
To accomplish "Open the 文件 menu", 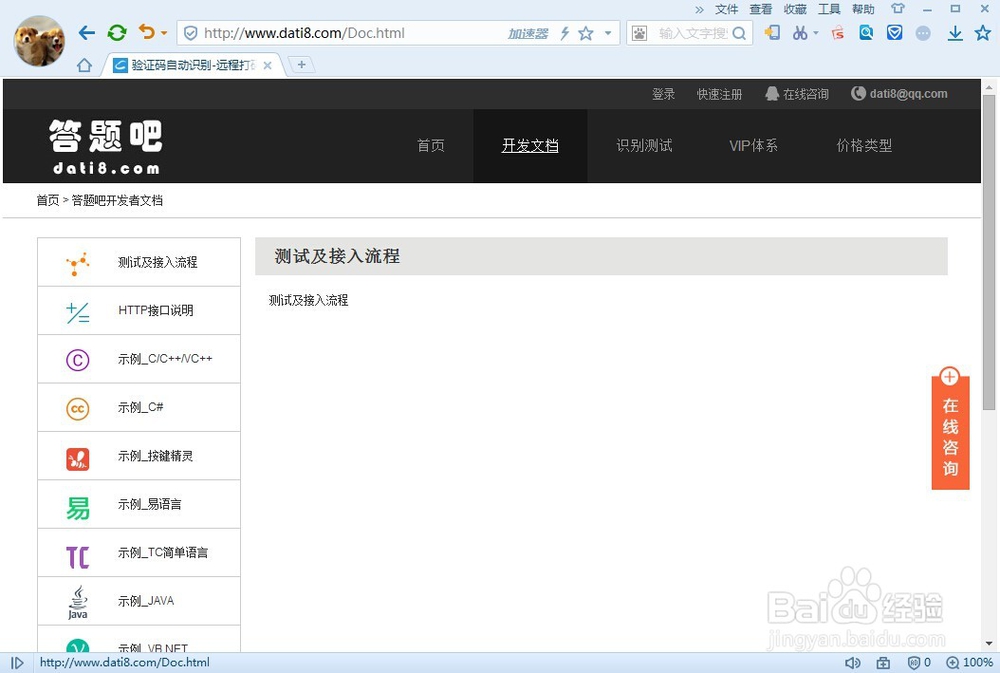I will (726, 9).
